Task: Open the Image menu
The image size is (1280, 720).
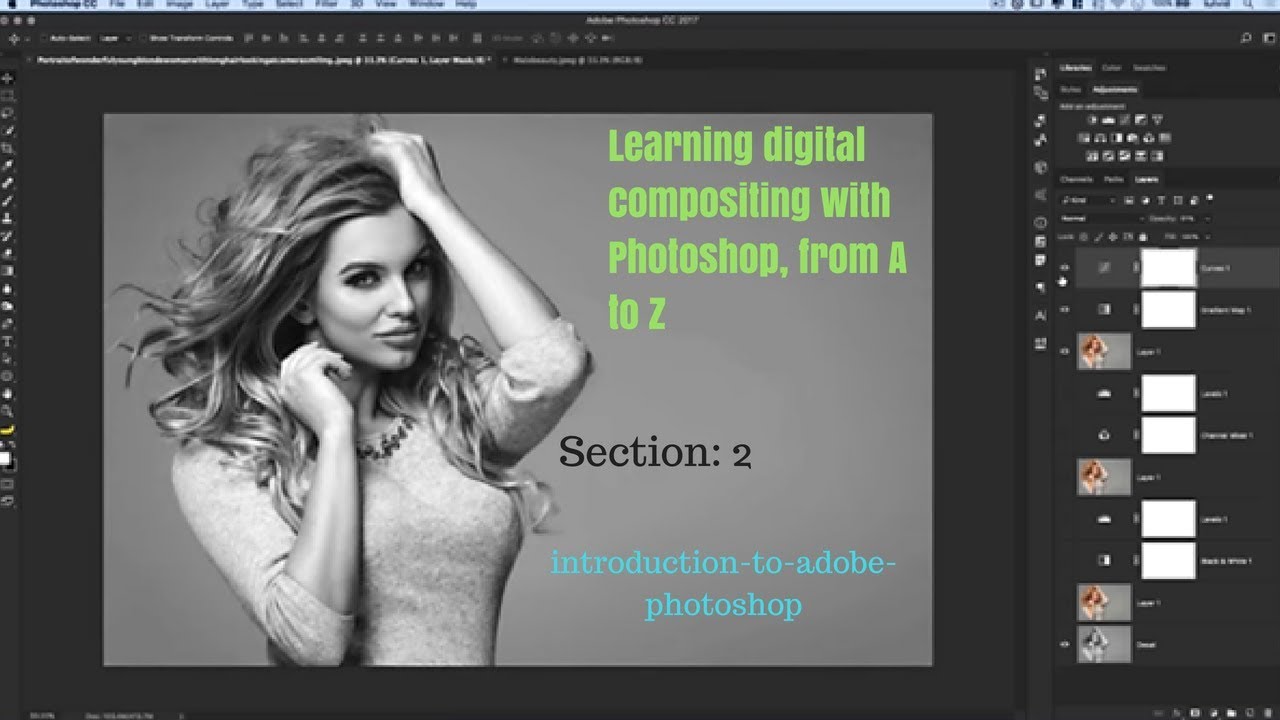Action: coord(180,5)
